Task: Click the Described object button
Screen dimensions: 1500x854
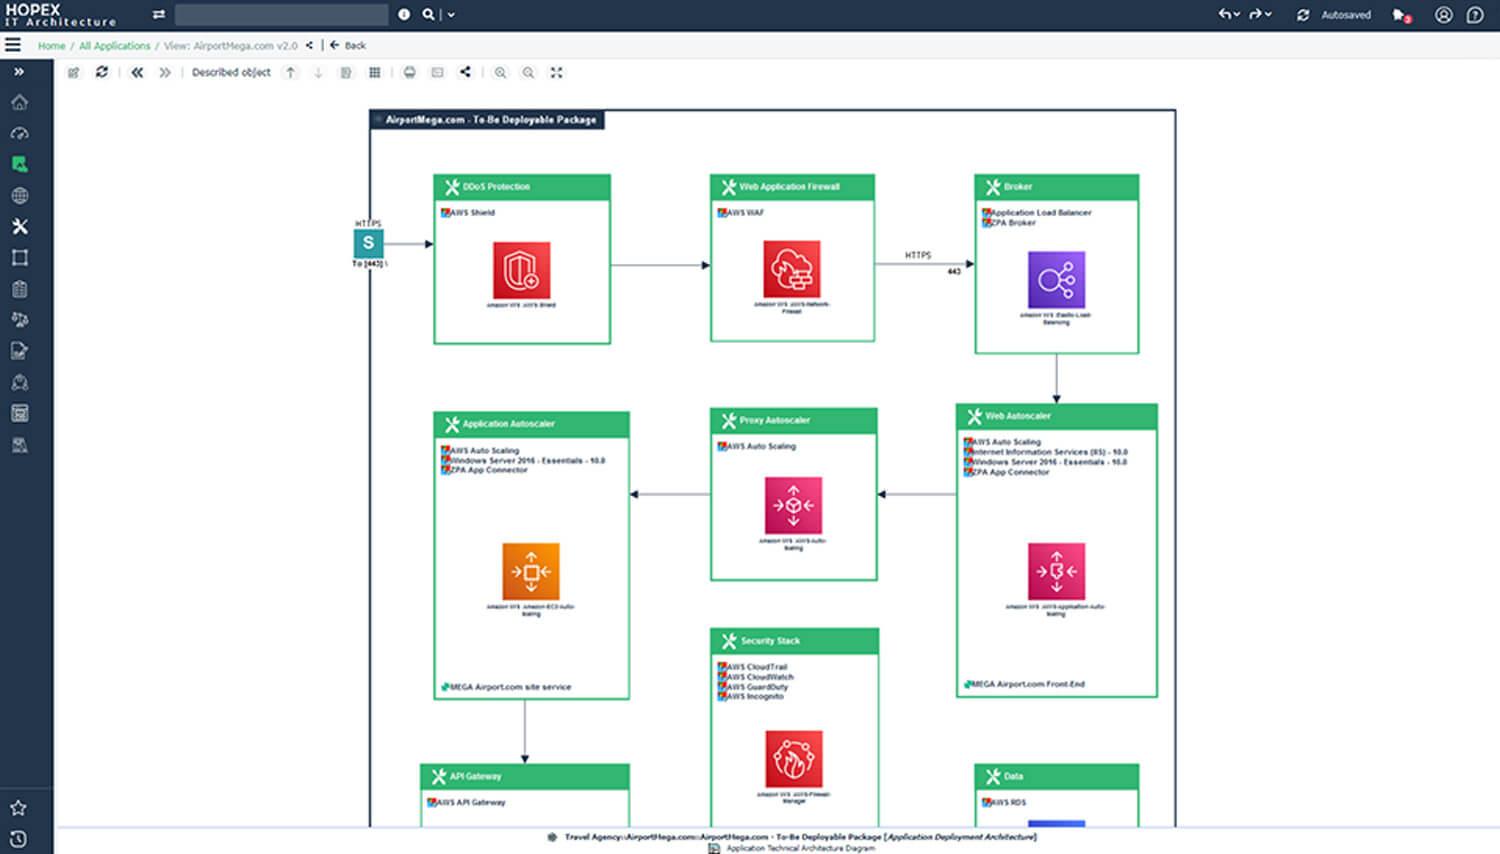Action: pyautogui.click(x=231, y=73)
